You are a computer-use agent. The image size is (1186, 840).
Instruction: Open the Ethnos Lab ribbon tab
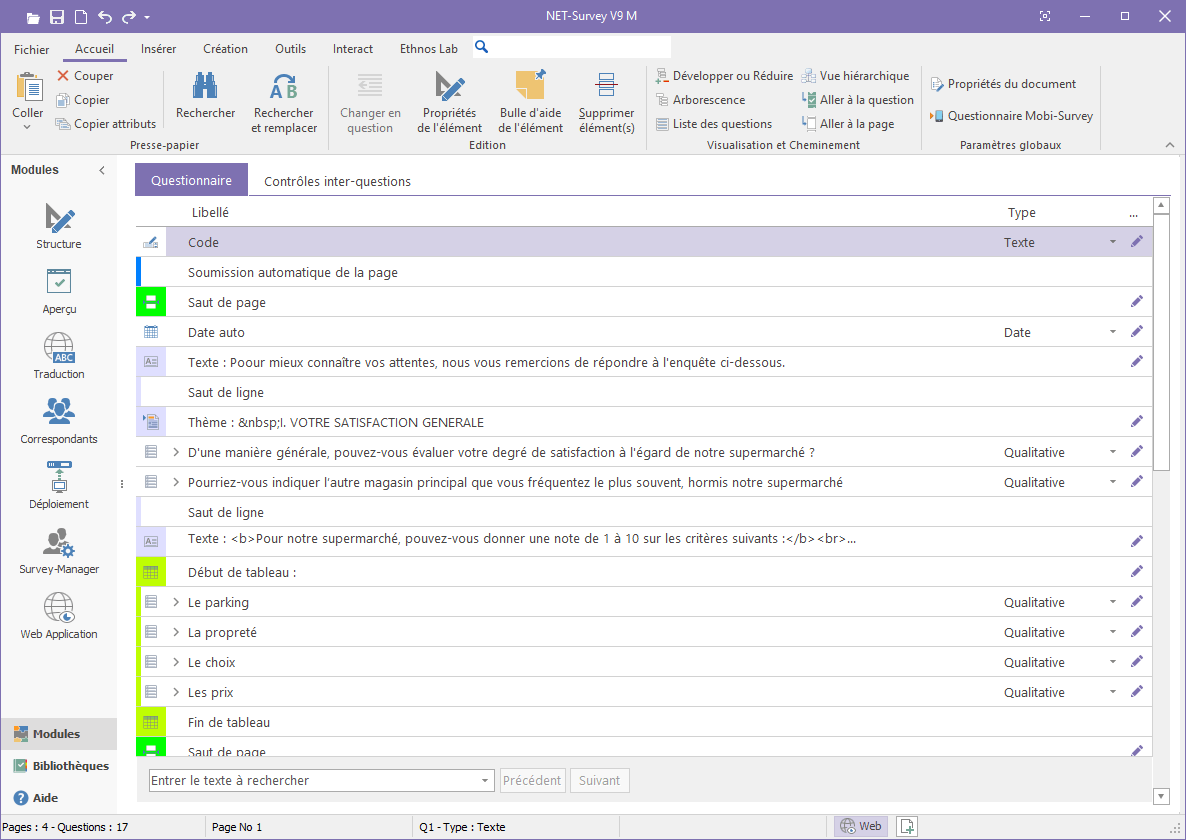click(429, 49)
